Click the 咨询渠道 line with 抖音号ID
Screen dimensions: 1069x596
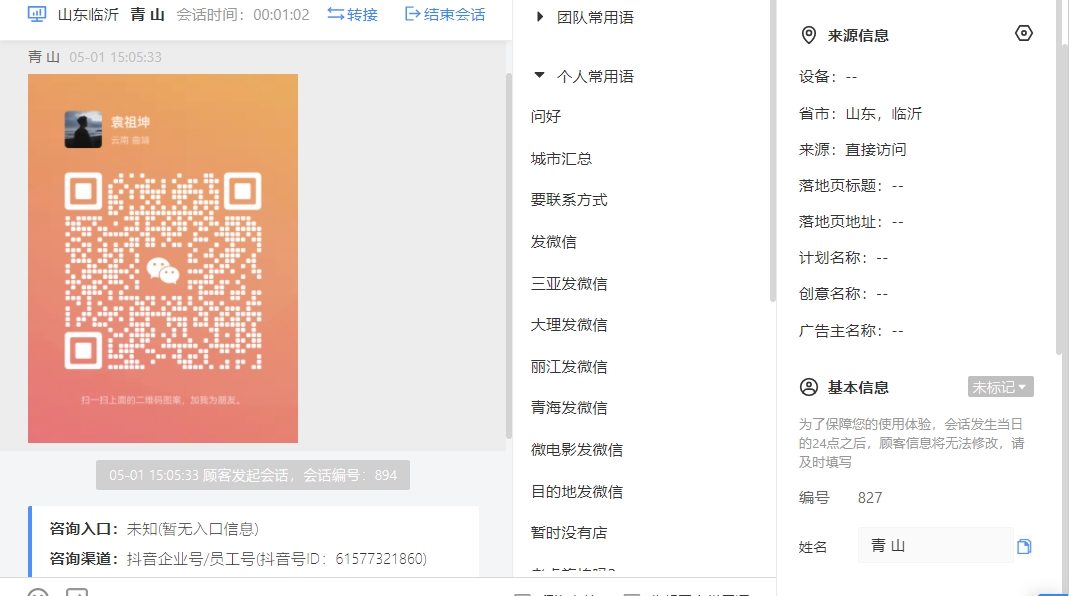coord(238,559)
